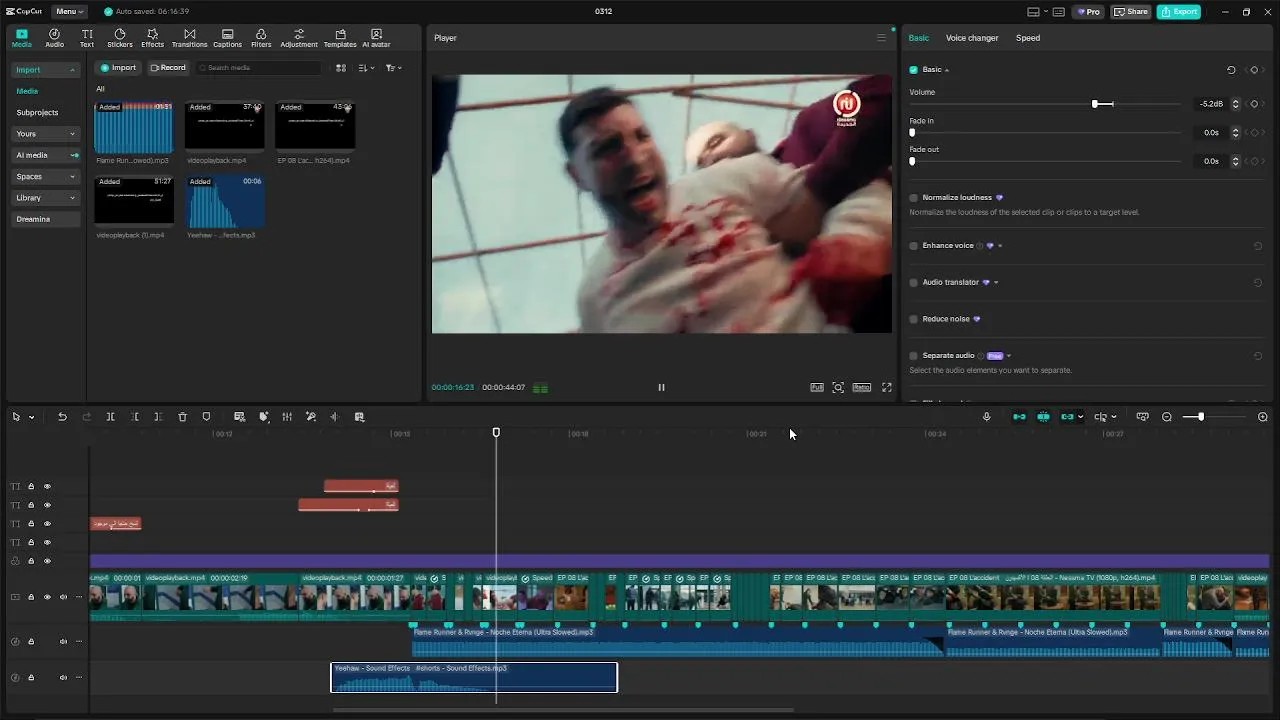
Task: Open the Captions panel icon
Action: click(227, 38)
